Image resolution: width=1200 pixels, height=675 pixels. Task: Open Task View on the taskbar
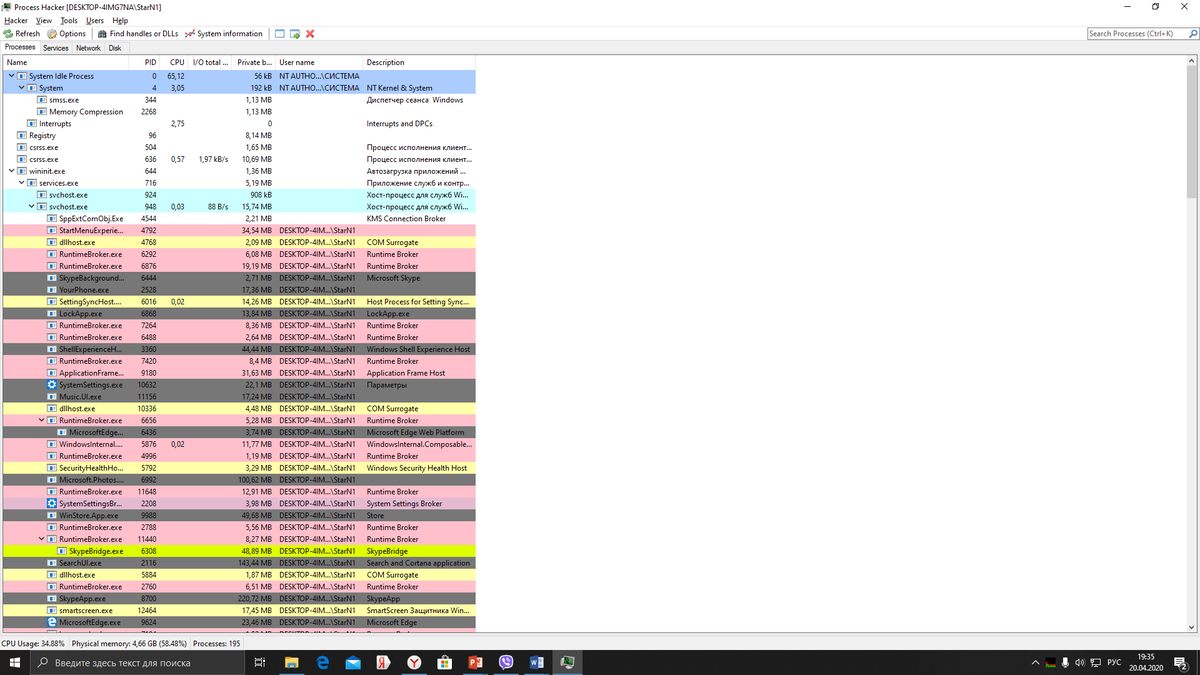(x=259, y=662)
